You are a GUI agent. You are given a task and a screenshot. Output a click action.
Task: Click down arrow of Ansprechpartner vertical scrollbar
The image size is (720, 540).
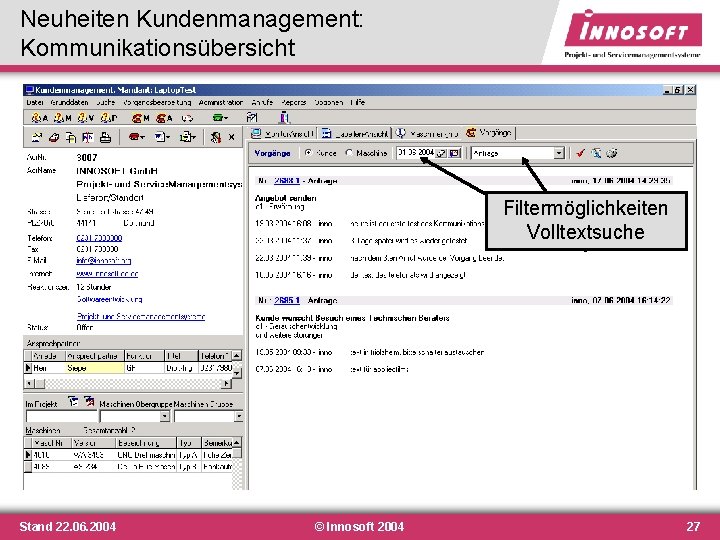coord(236,373)
